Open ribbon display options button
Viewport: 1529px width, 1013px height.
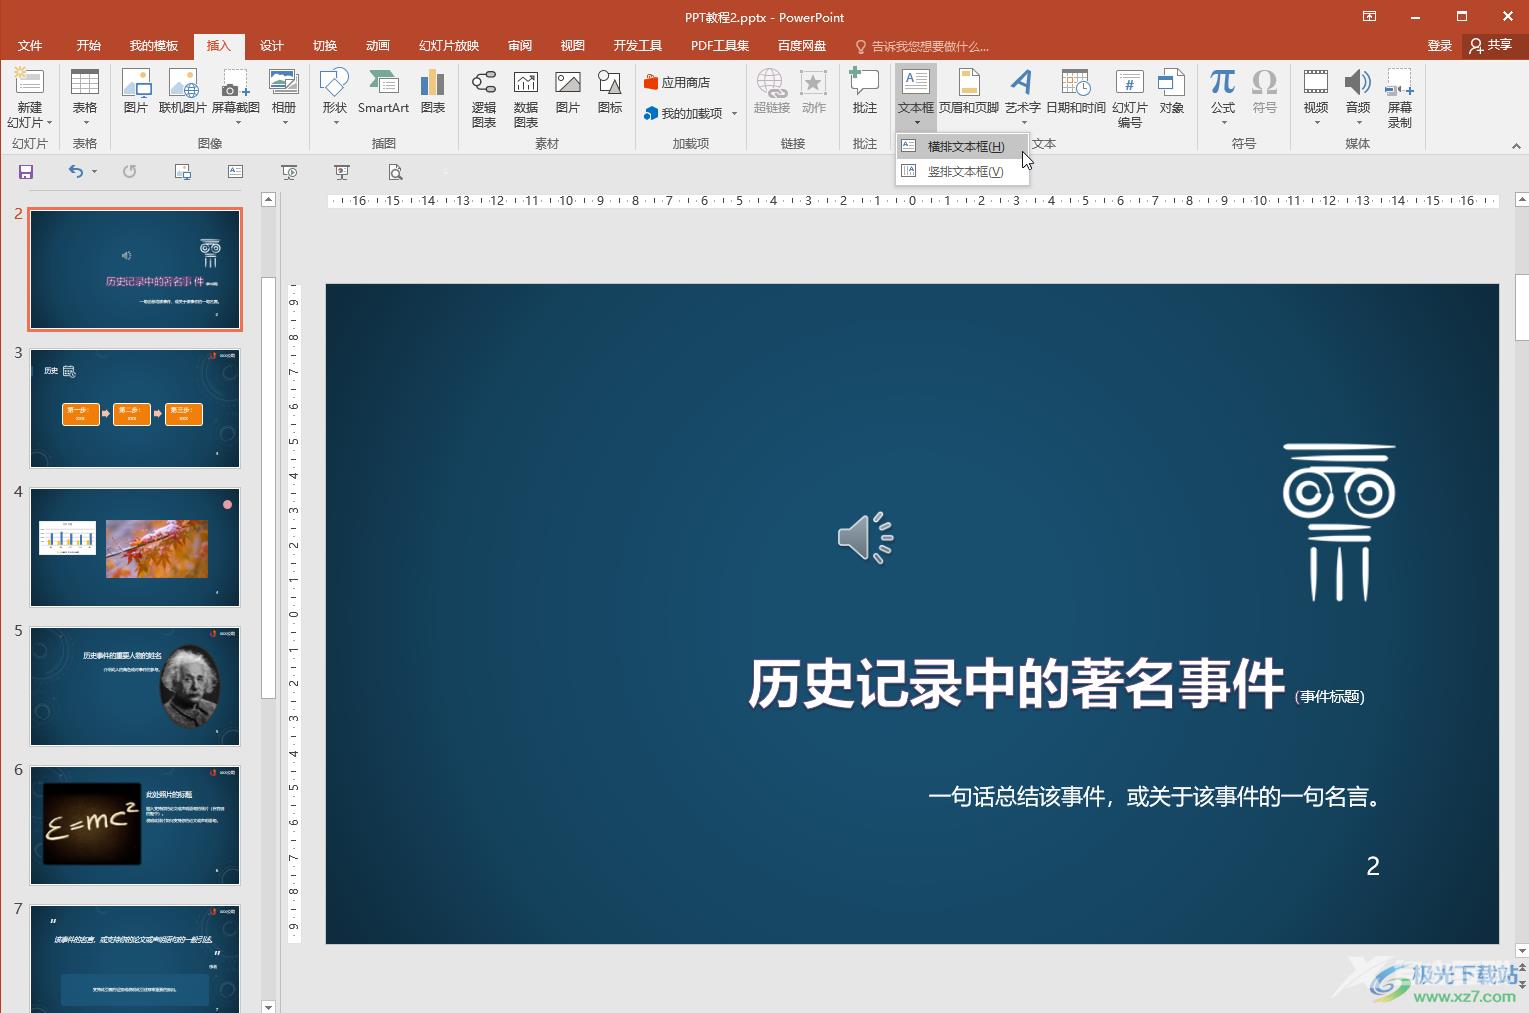(x=1370, y=17)
